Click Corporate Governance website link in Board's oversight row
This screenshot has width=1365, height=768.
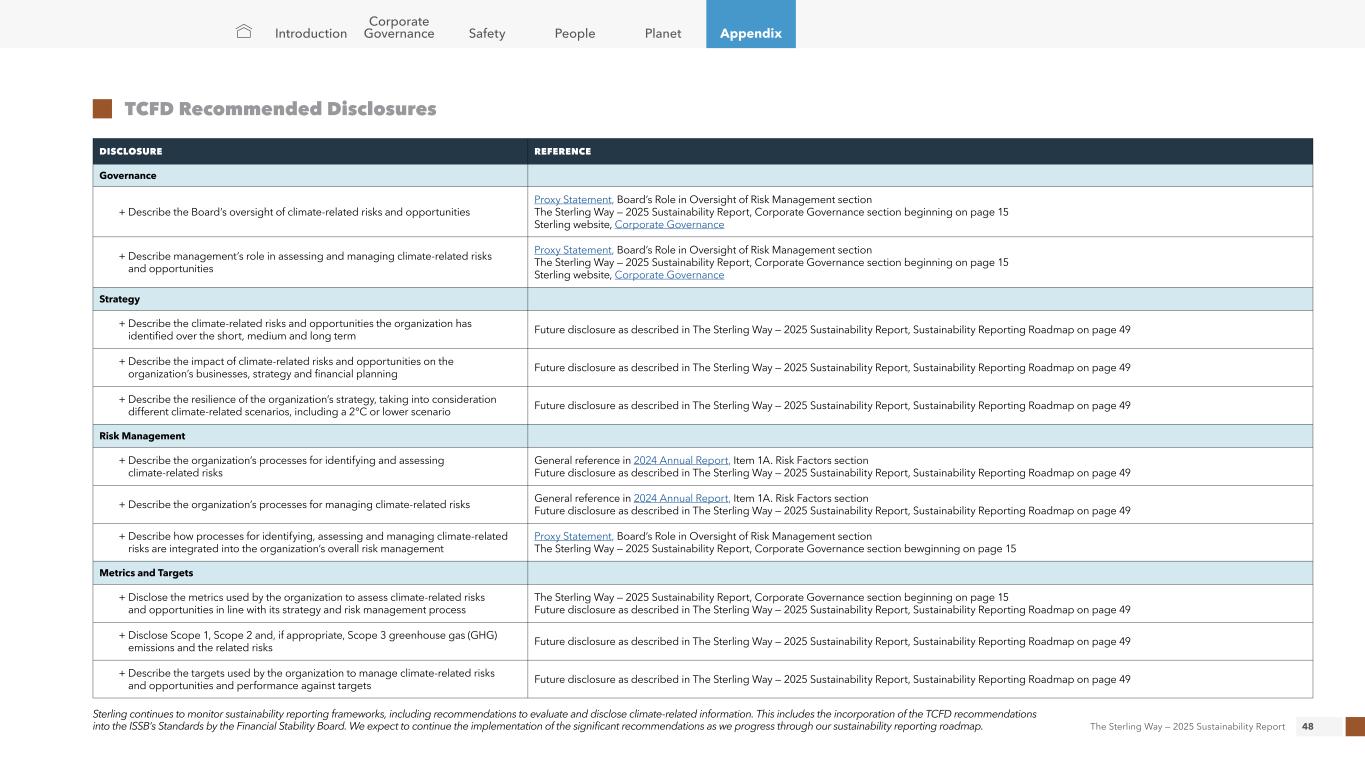click(669, 225)
